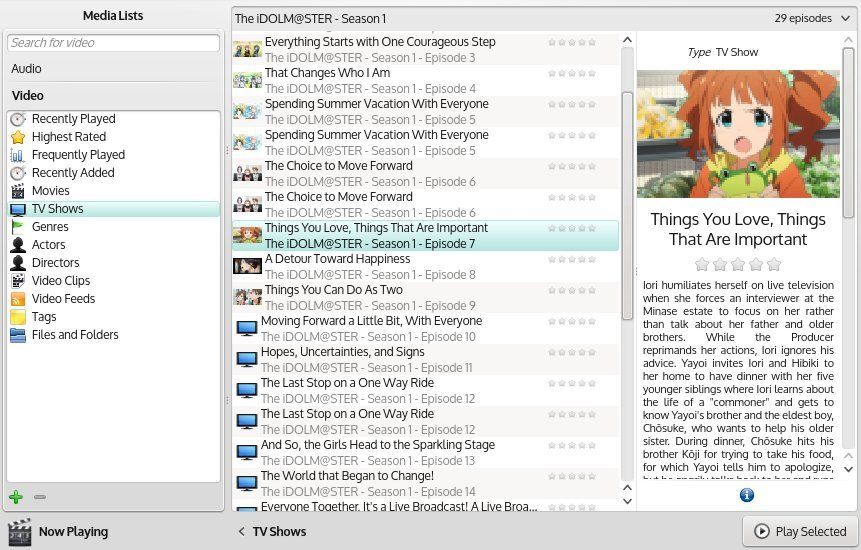Select Highest Rated list item

113,137
